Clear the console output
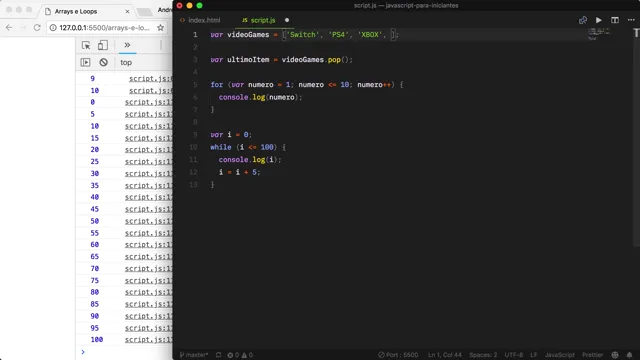Screen dimensions: 640x360 coord(104,62)
